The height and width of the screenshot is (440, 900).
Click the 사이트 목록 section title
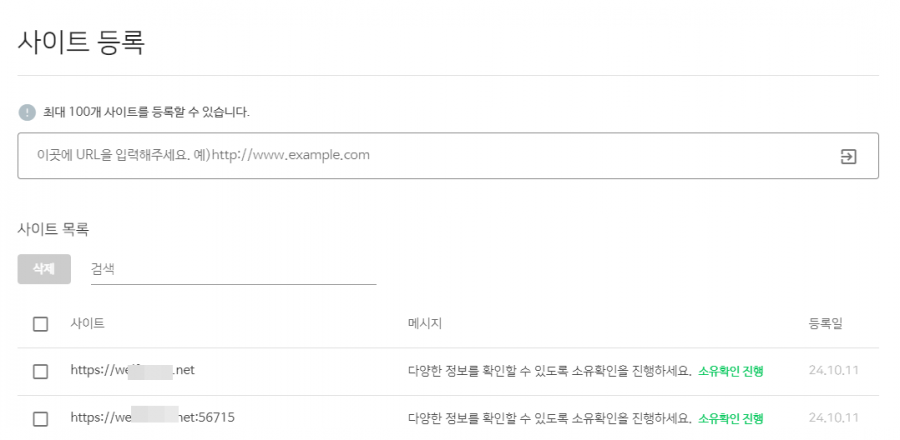pos(53,229)
